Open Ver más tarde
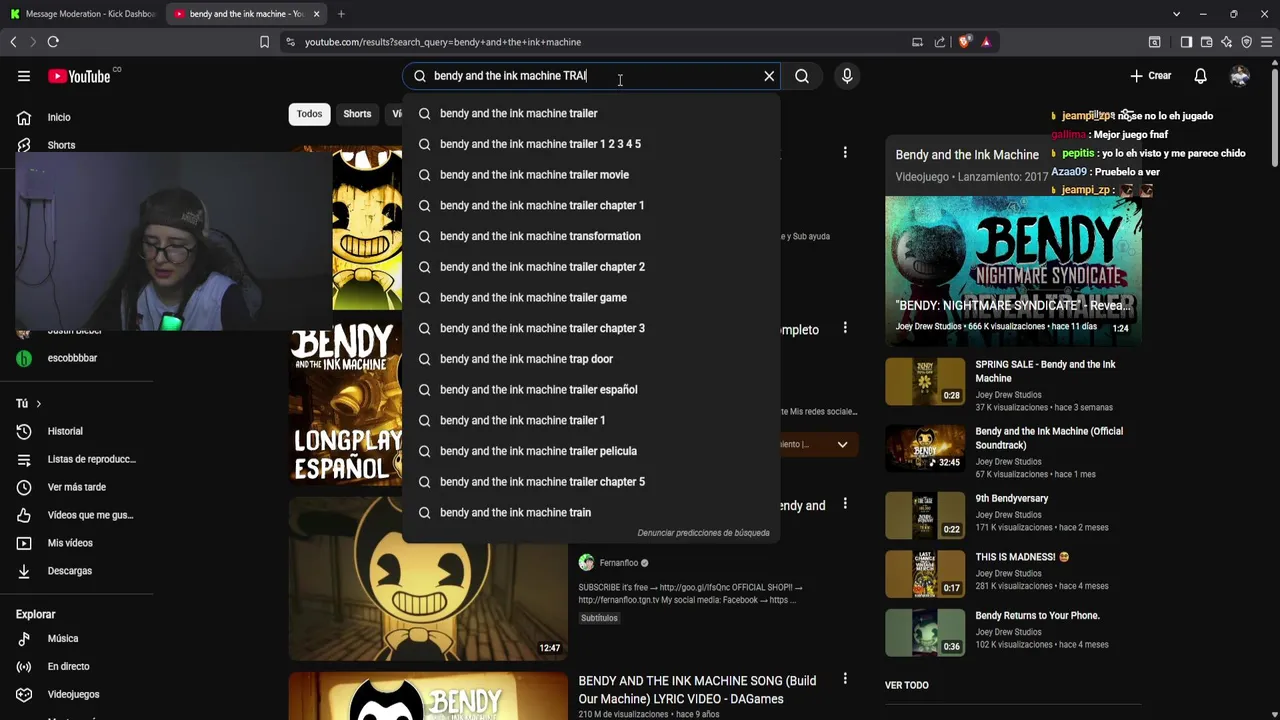Screen dimensions: 1280x720 coord(76,487)
